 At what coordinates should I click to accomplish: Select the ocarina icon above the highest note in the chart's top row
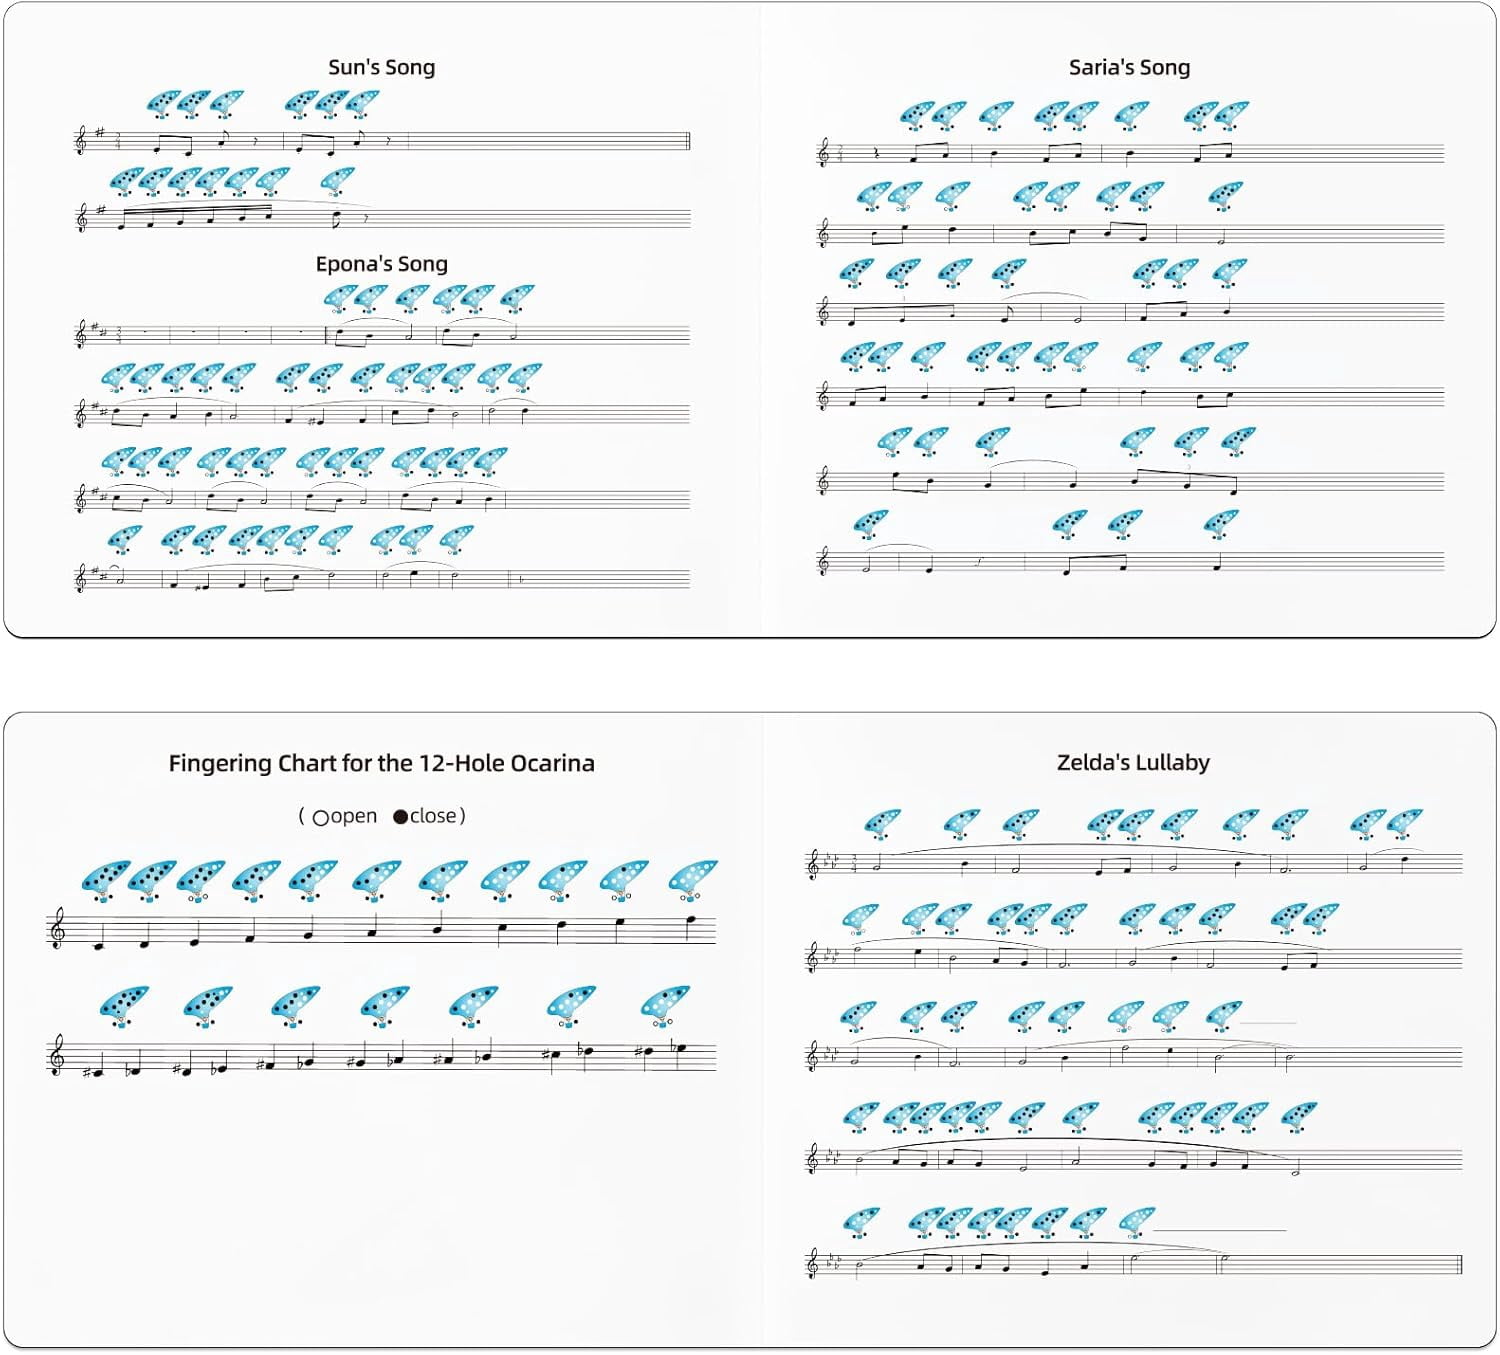tap(693, 880)
